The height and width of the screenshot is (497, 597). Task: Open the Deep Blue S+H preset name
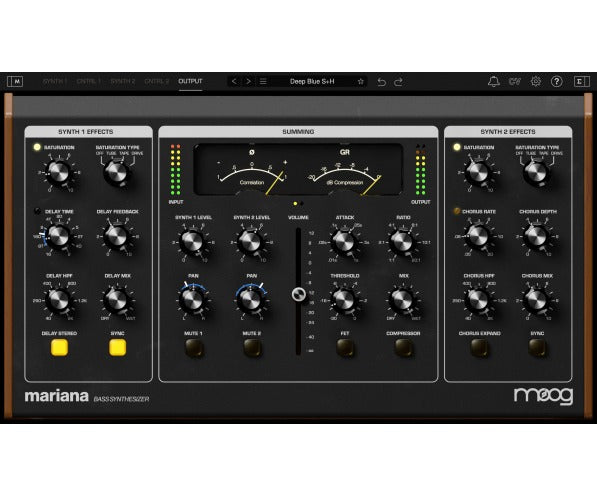[312, 82]
